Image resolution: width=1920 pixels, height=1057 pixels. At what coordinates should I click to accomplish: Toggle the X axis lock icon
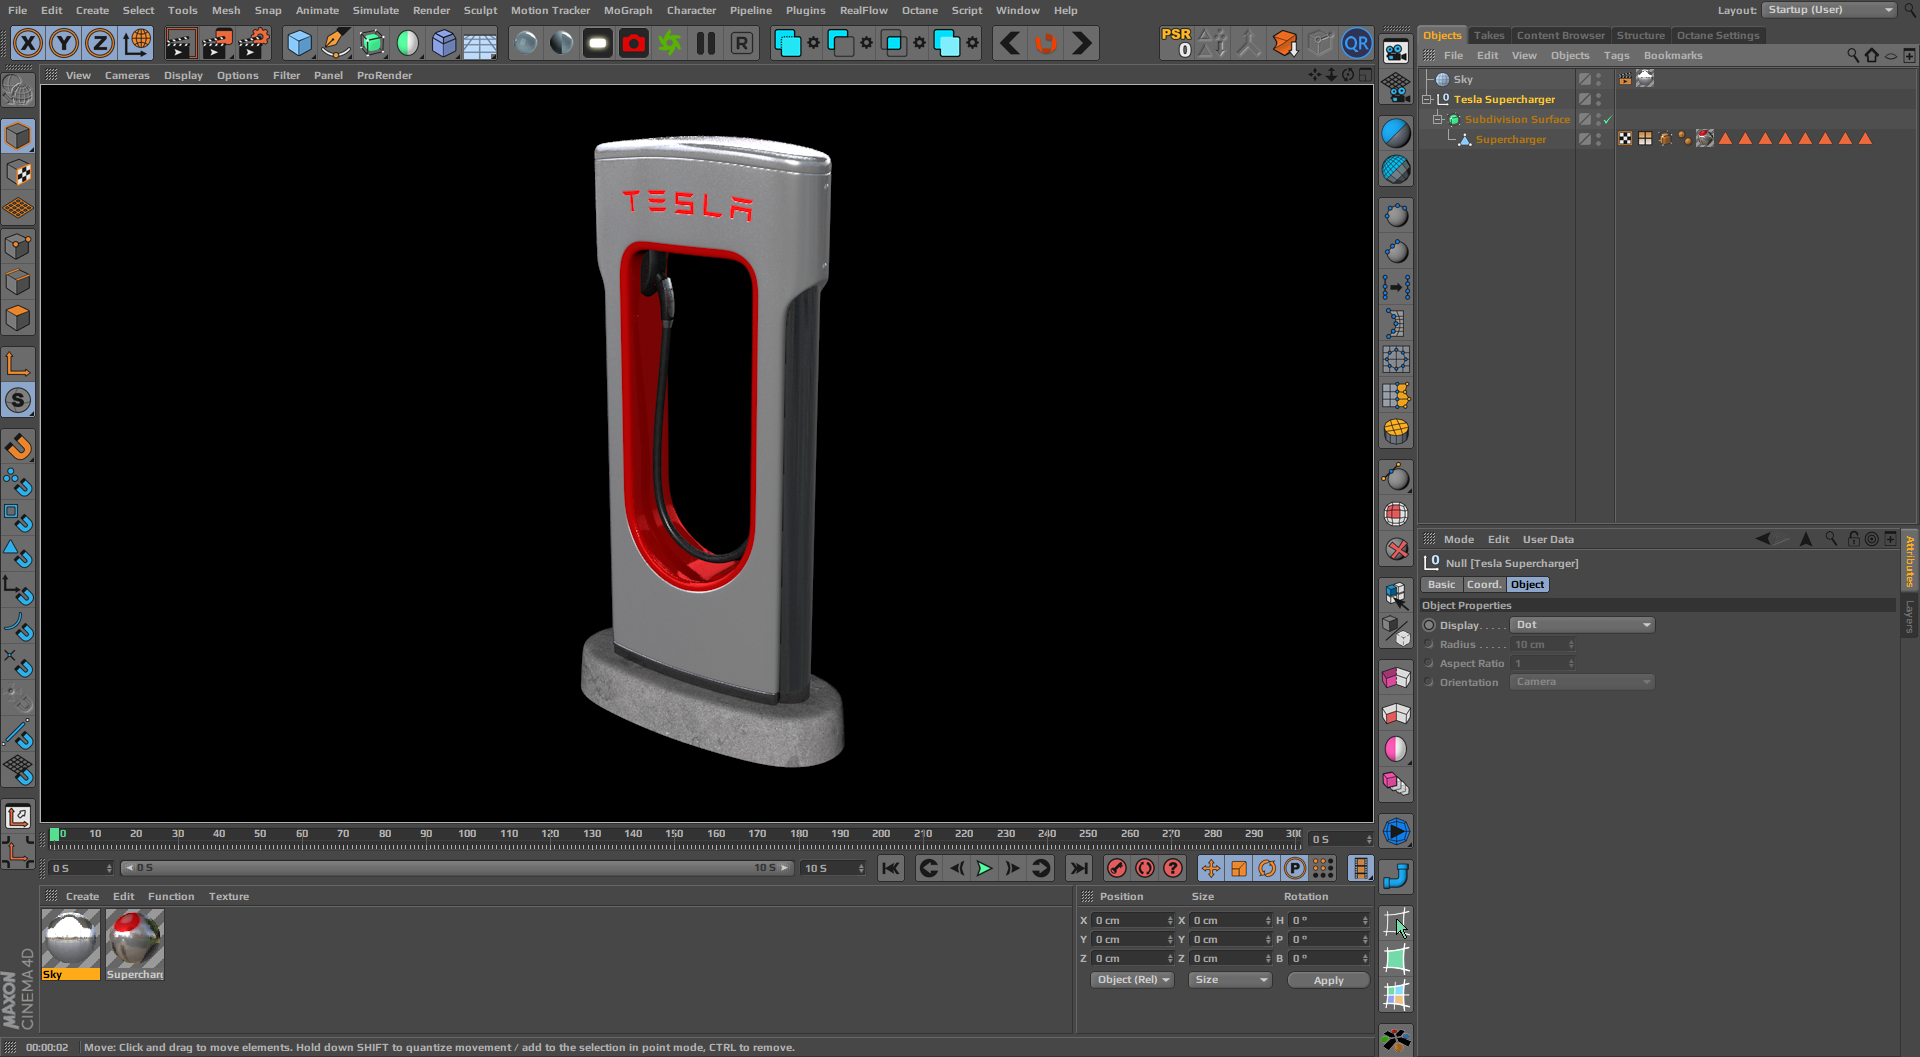(x=28, y=44)
